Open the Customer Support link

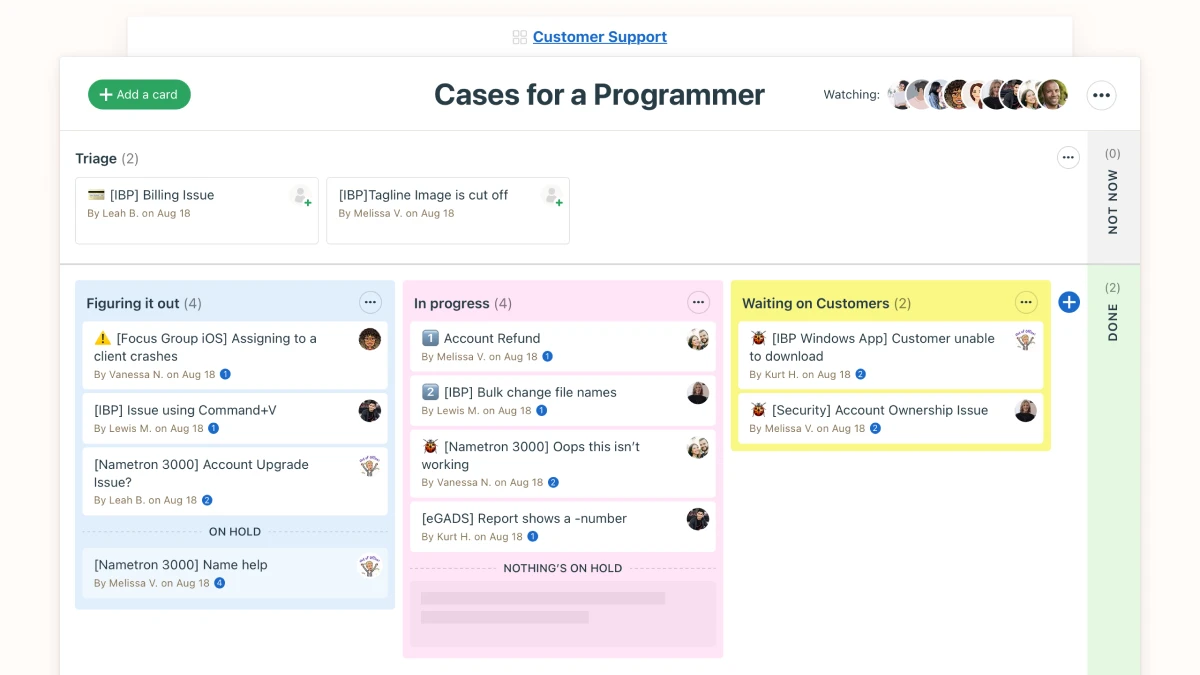pyautogui.click(x=599, y=37)
